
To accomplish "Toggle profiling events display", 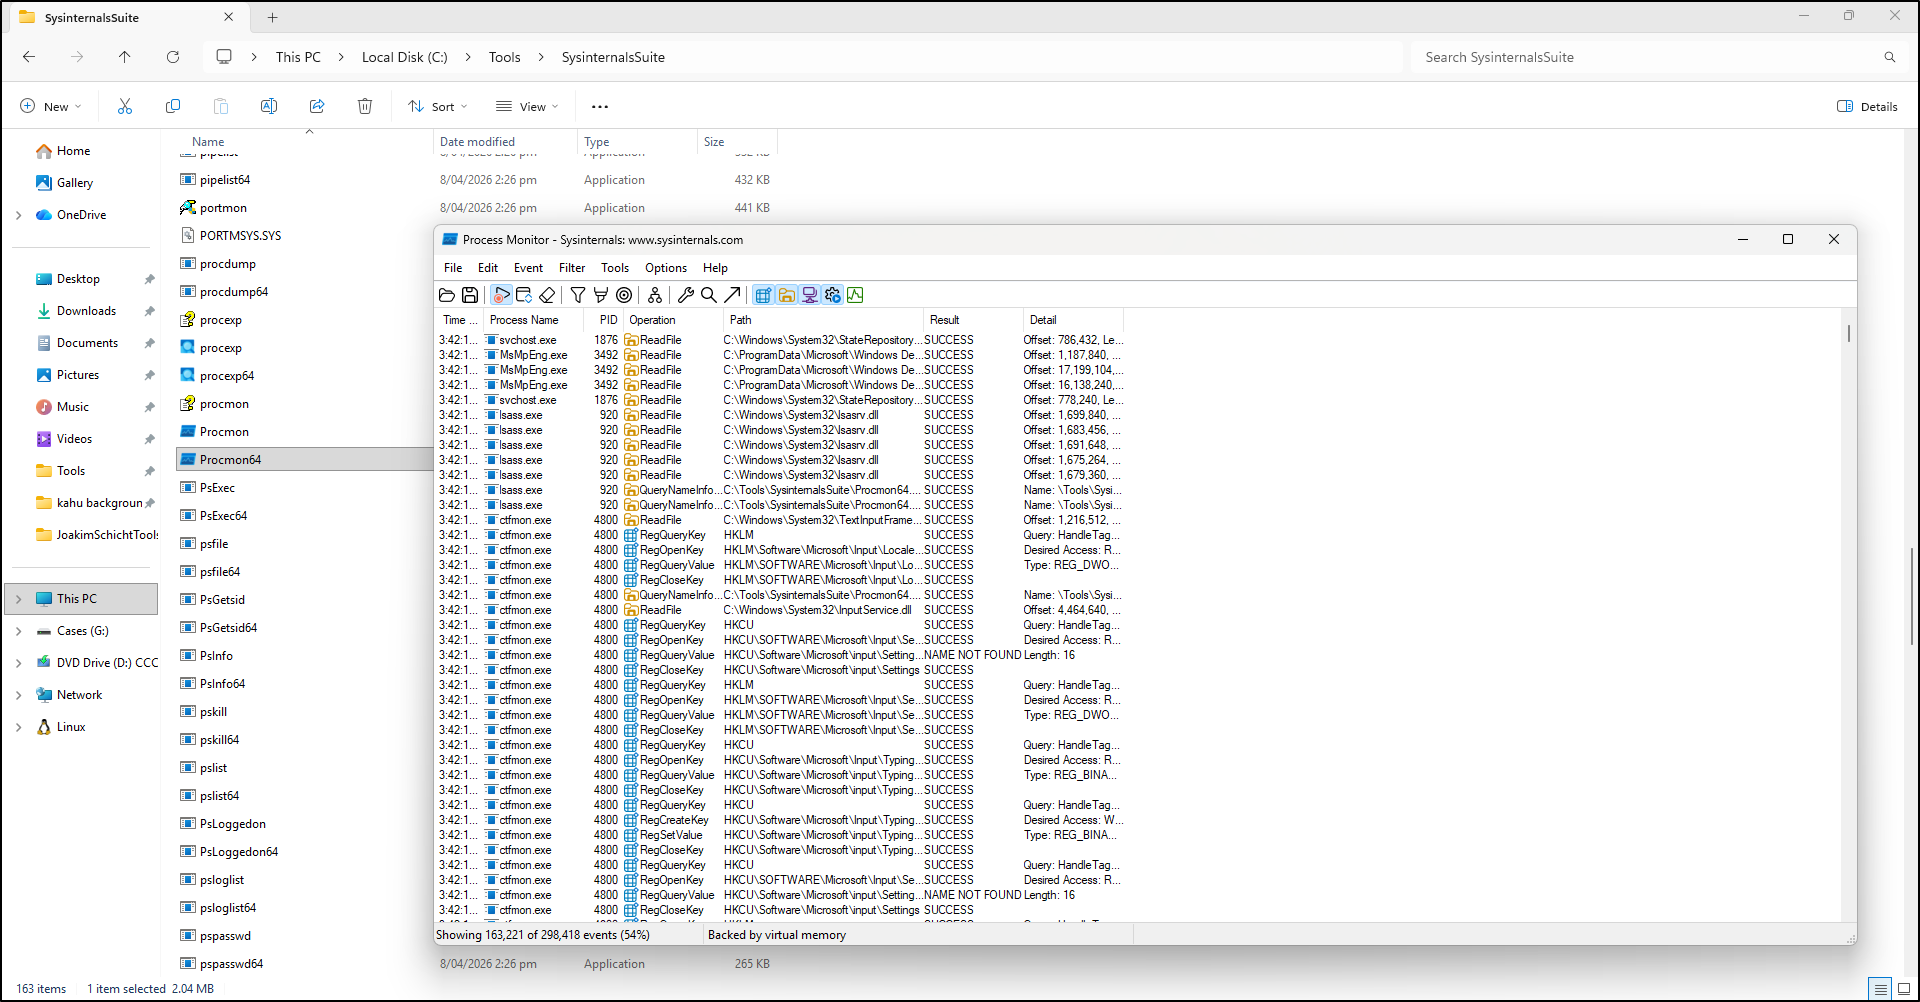I will (x=856, y=295).
